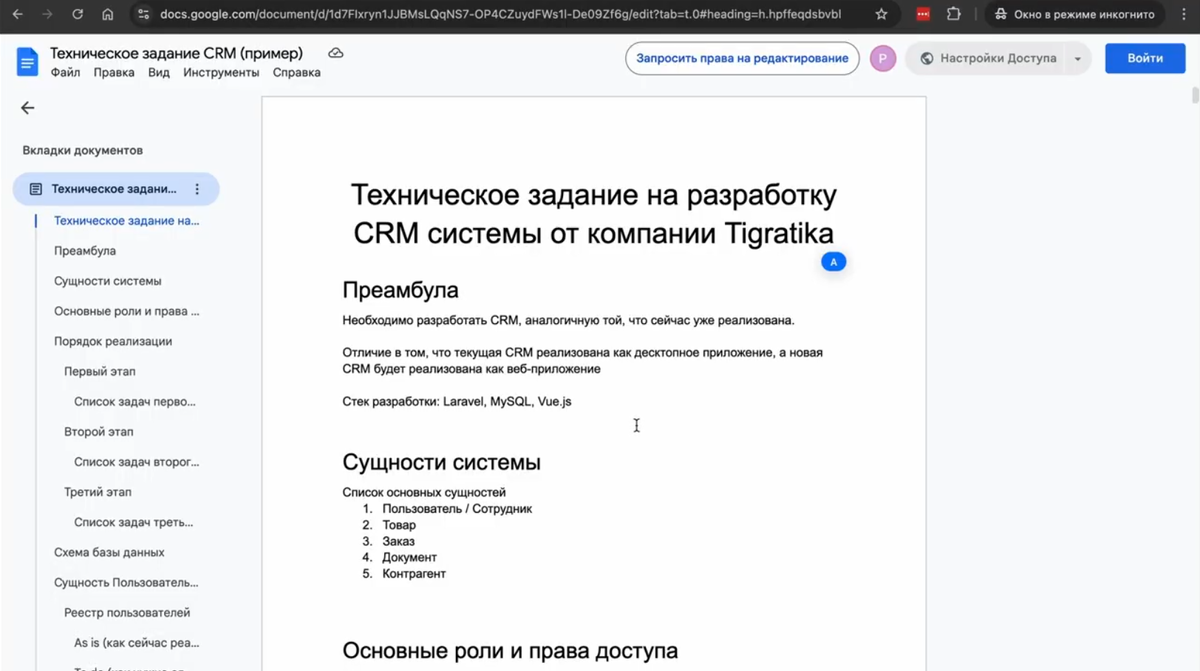Open the Правка menu

[114, 73]
